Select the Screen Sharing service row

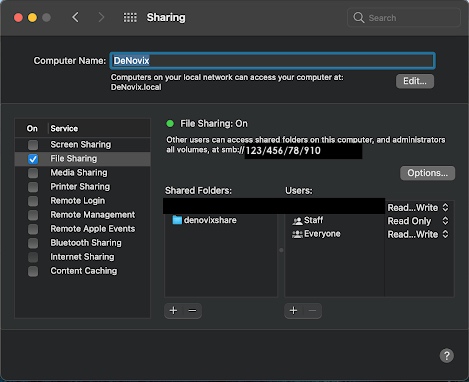[x=82, y=145]
